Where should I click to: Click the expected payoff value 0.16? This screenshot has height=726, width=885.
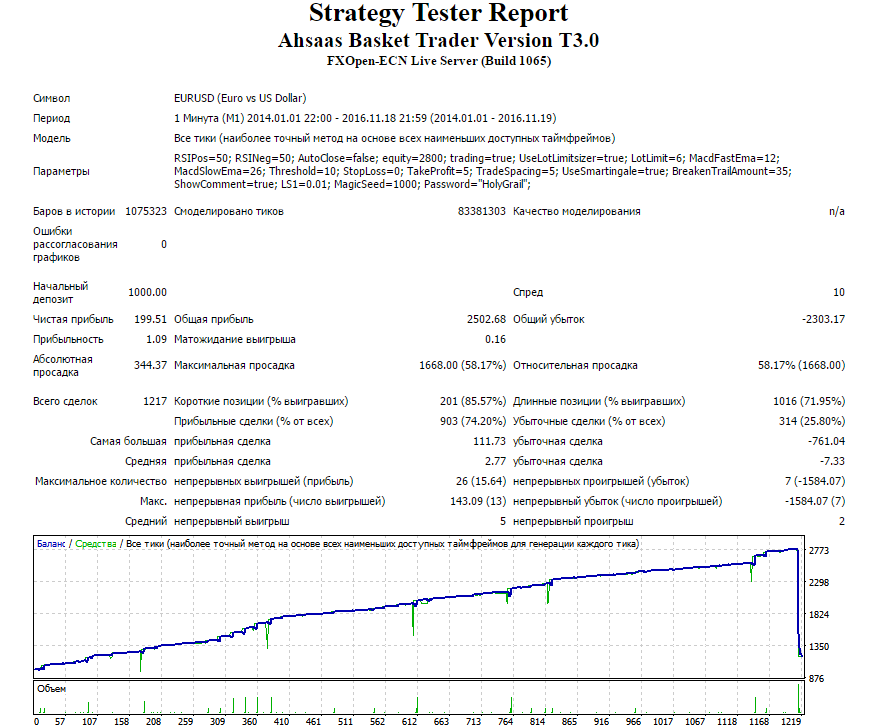pos(495,340)
